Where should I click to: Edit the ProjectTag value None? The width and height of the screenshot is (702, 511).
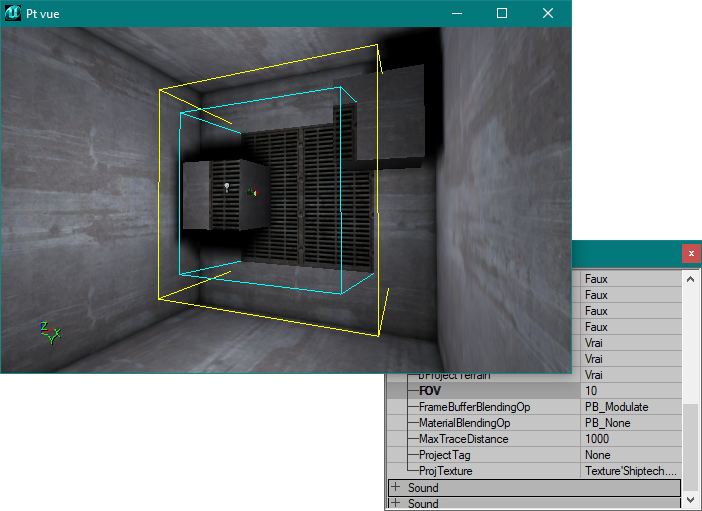[x=631, y=455]
